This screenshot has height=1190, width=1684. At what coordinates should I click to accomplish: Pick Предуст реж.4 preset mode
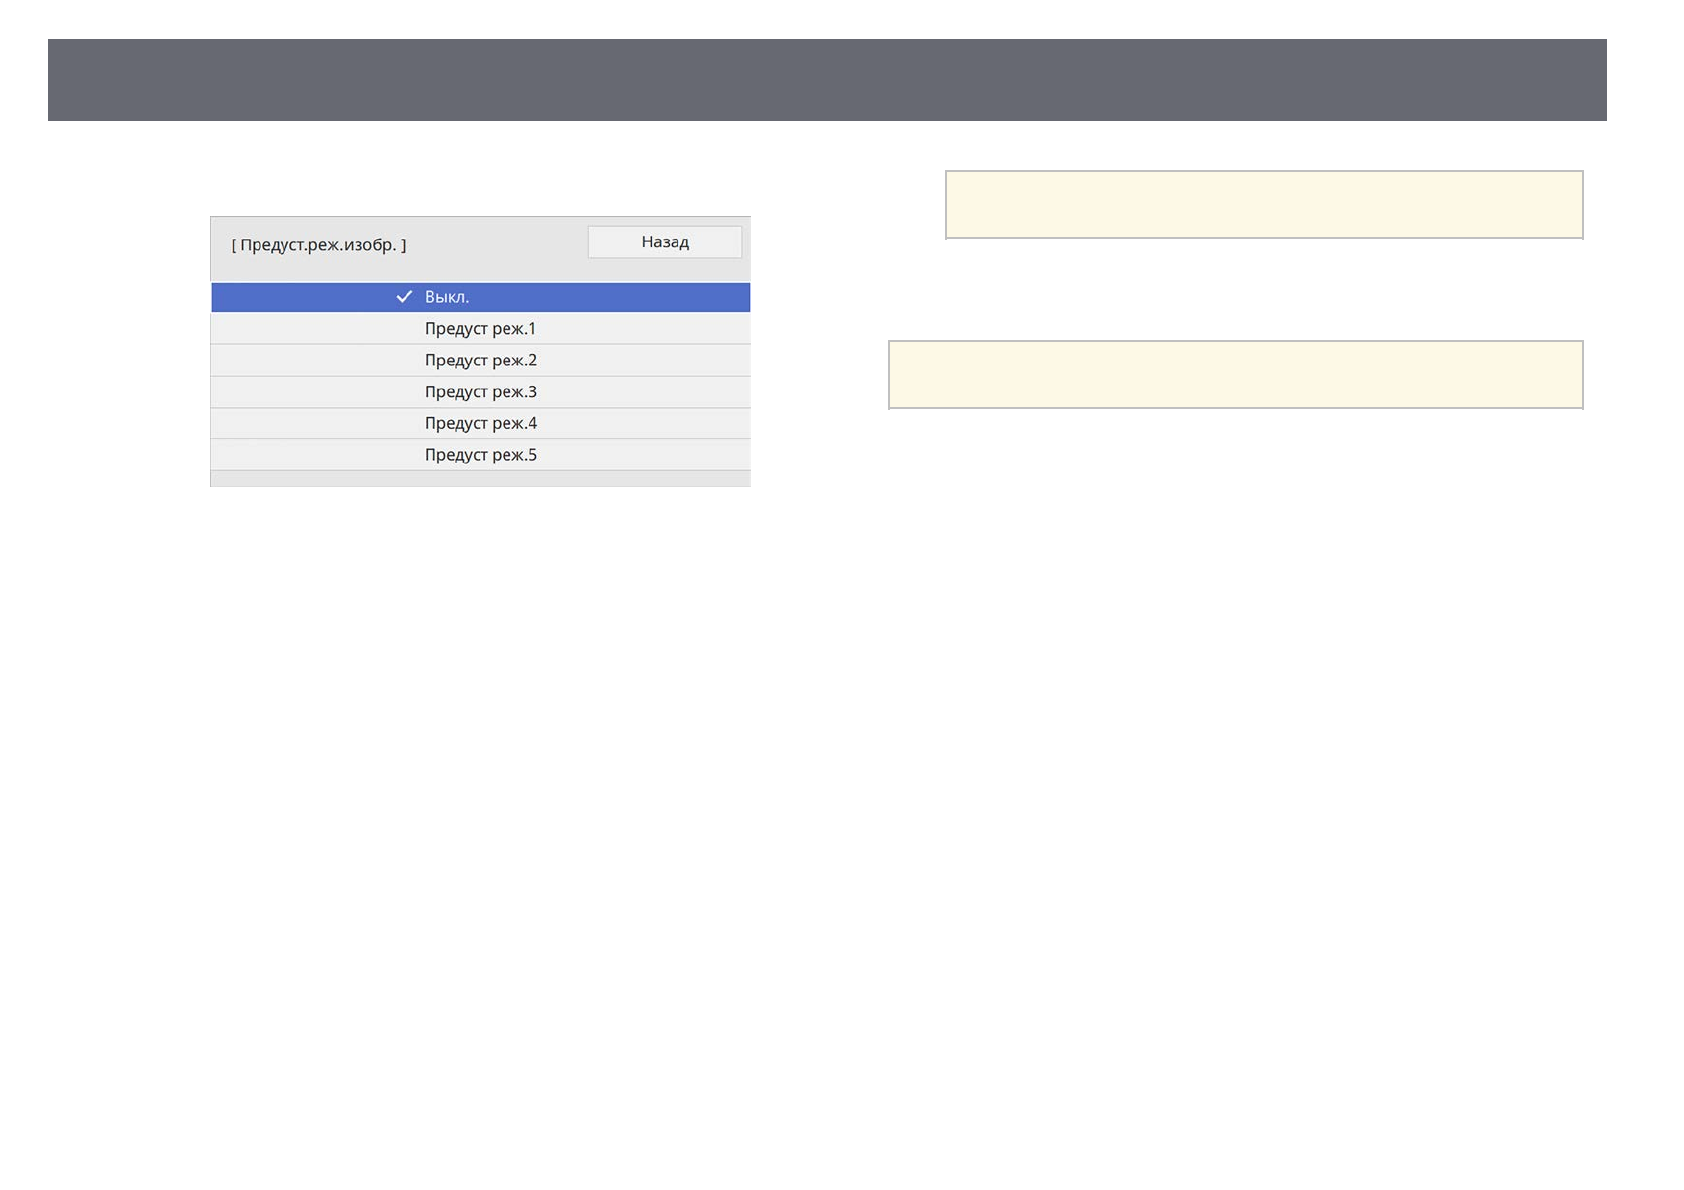481,423
